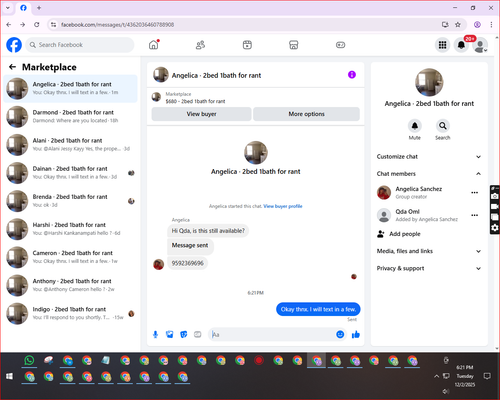Viewport: 500px width, 400px height.
Task: Open the account profile avatar menu
Action: coord(480,45)
